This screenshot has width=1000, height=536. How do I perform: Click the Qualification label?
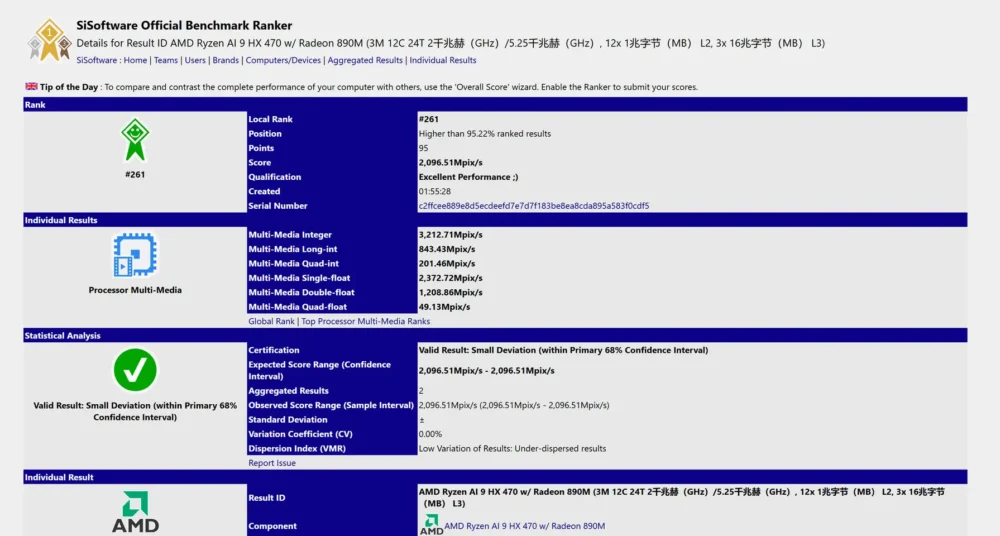274,177
